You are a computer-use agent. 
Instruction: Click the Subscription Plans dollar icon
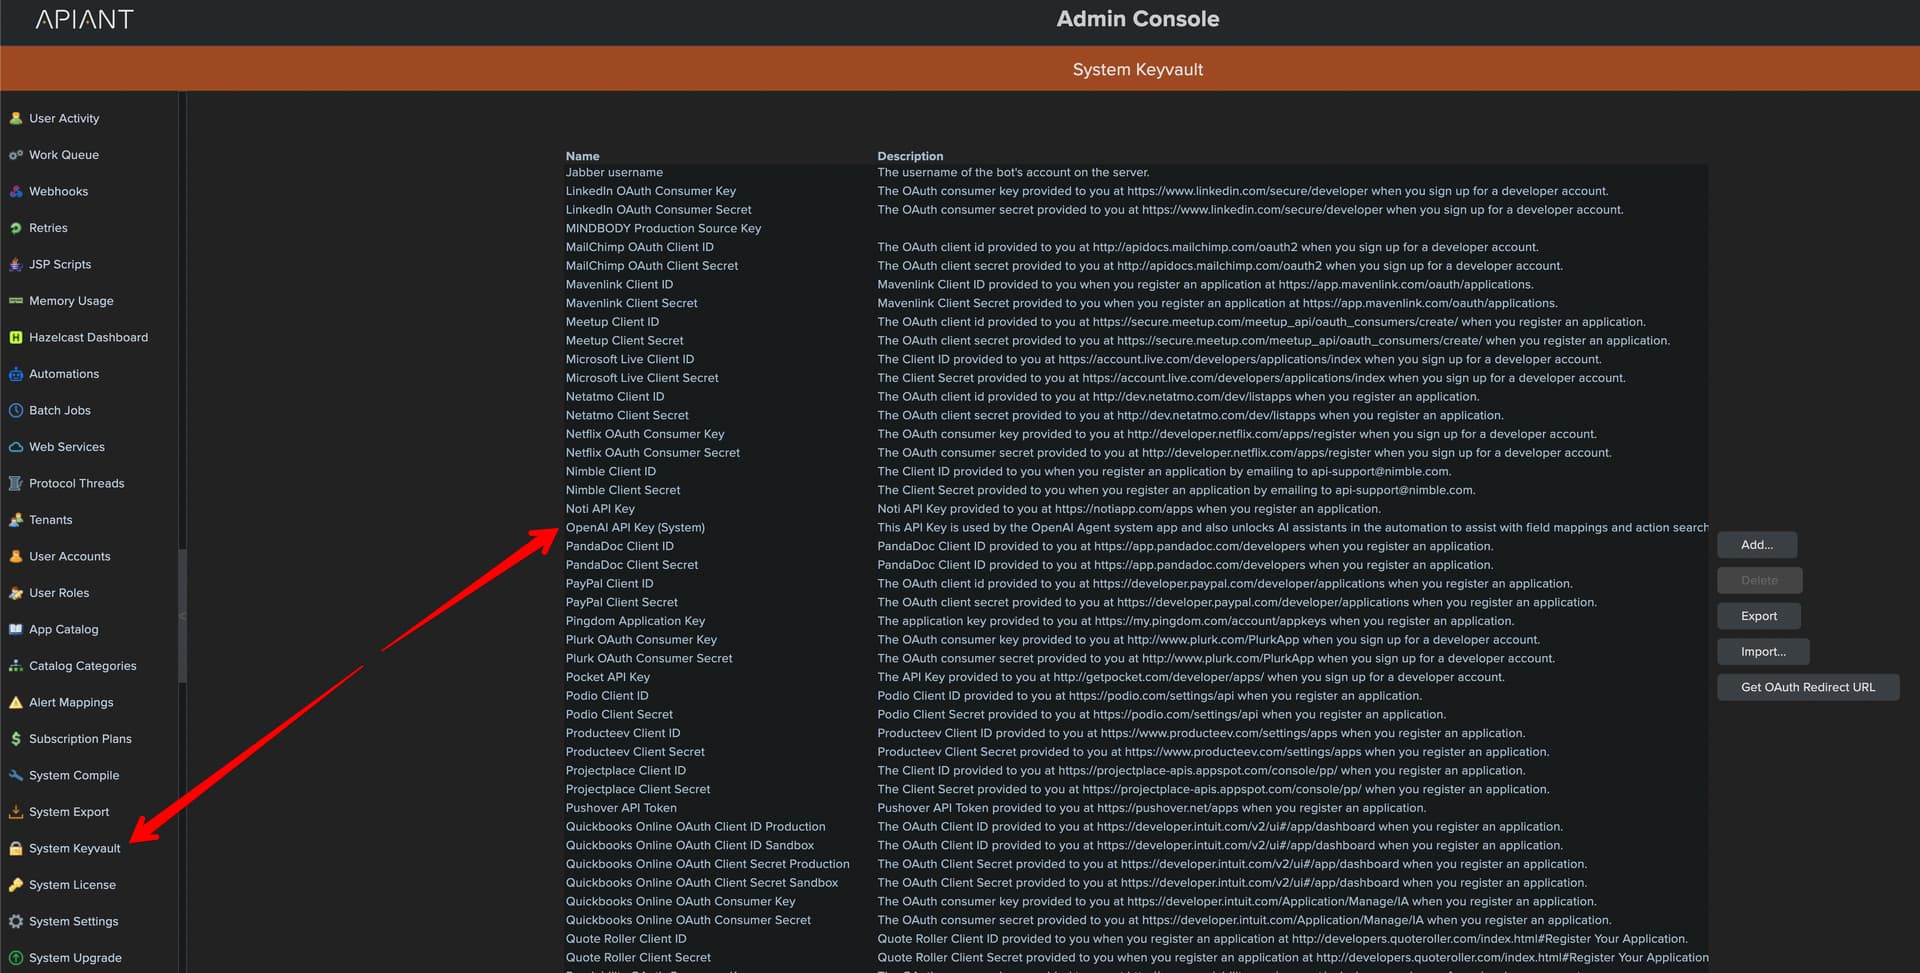[16, 739]
